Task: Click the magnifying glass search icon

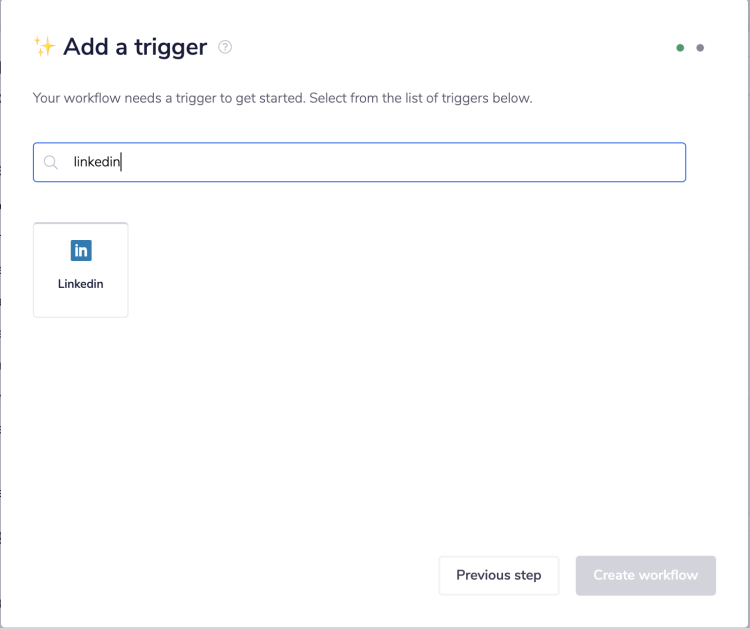Action: pyautogui.click(x=51, y=162)
